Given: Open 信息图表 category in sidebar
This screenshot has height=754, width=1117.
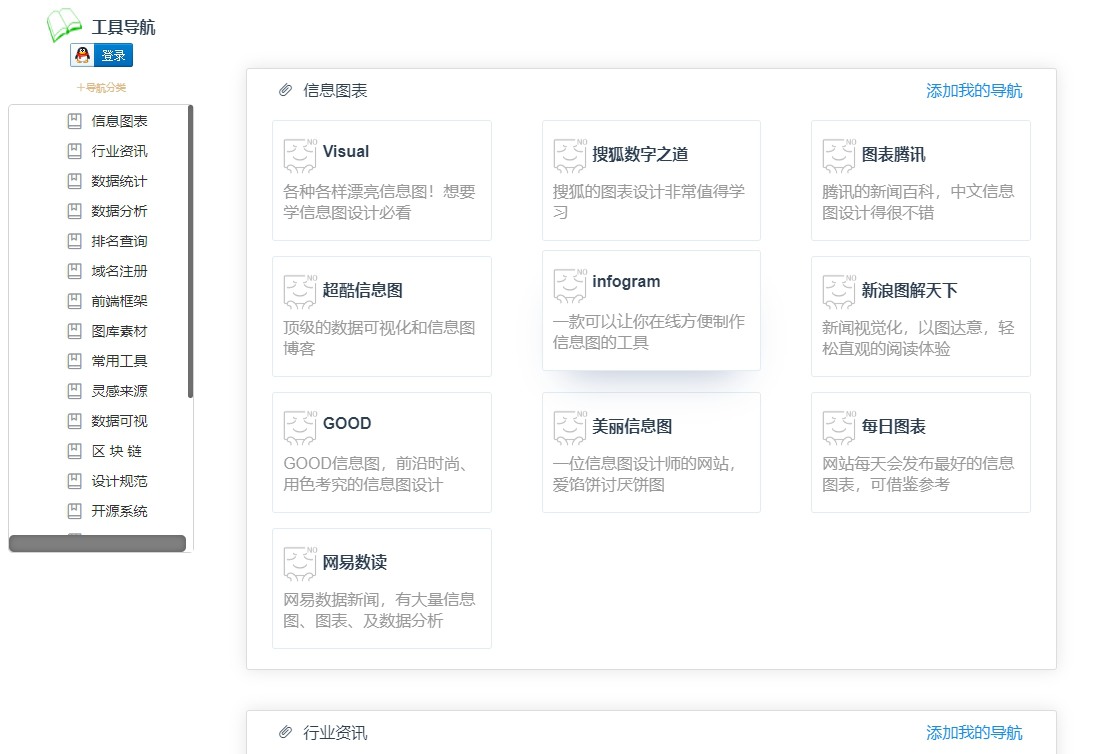Looking at the screenshot, I should click(119, 121).
